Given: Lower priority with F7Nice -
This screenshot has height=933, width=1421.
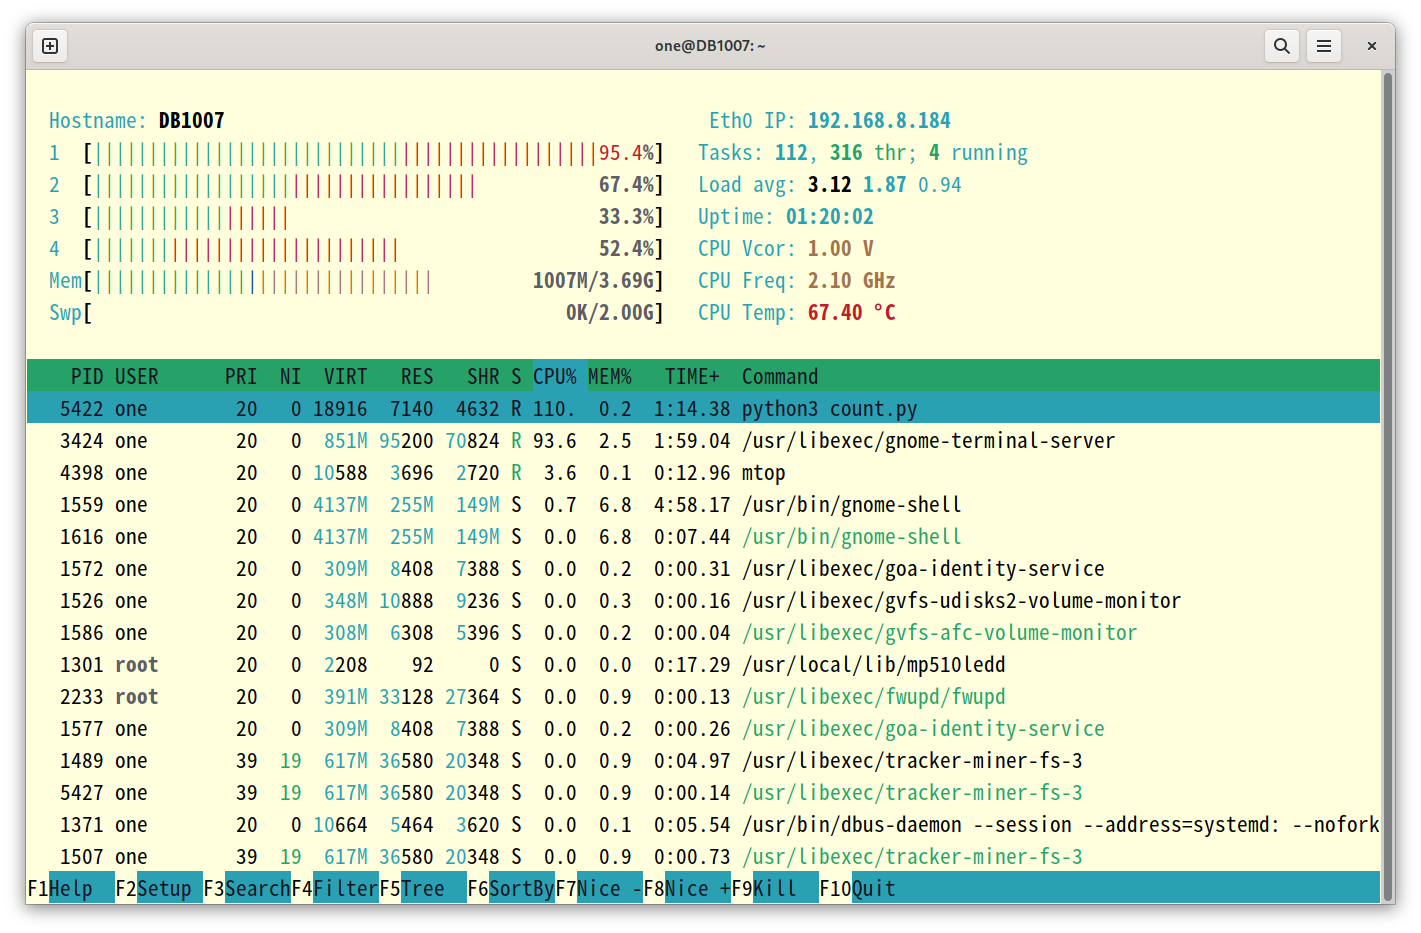Looking at the screenshot, I should (x=598, y=888).
